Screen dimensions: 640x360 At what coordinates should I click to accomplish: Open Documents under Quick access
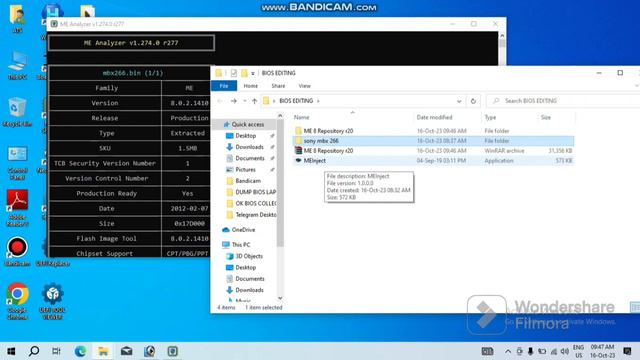(249, 158)
